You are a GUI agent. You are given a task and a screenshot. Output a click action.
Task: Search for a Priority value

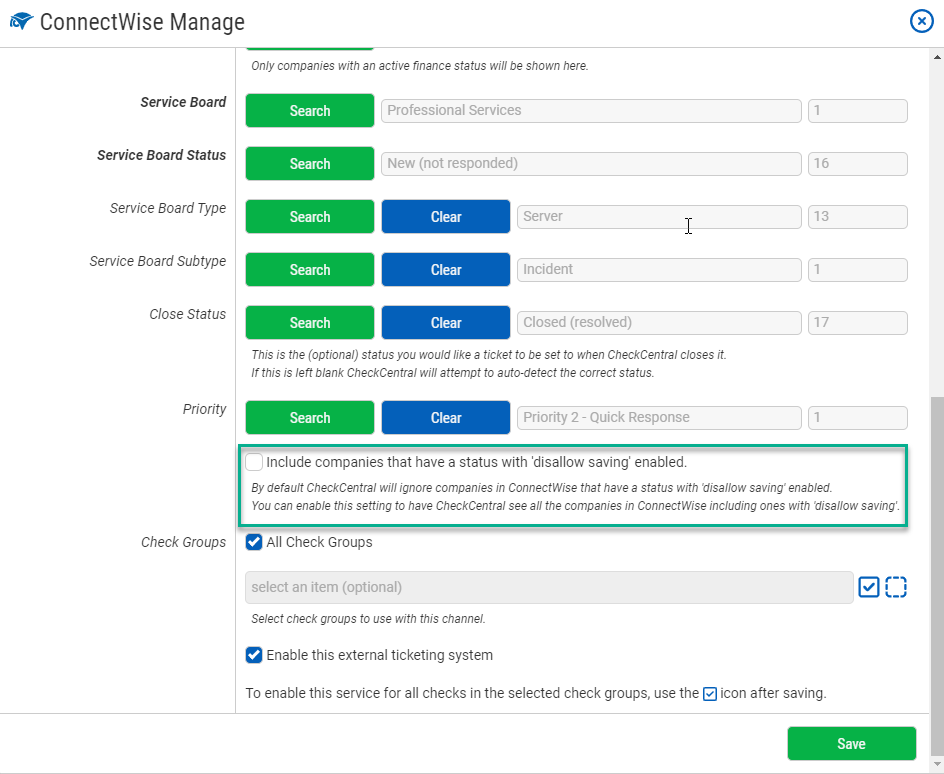[x=309, y=417]
